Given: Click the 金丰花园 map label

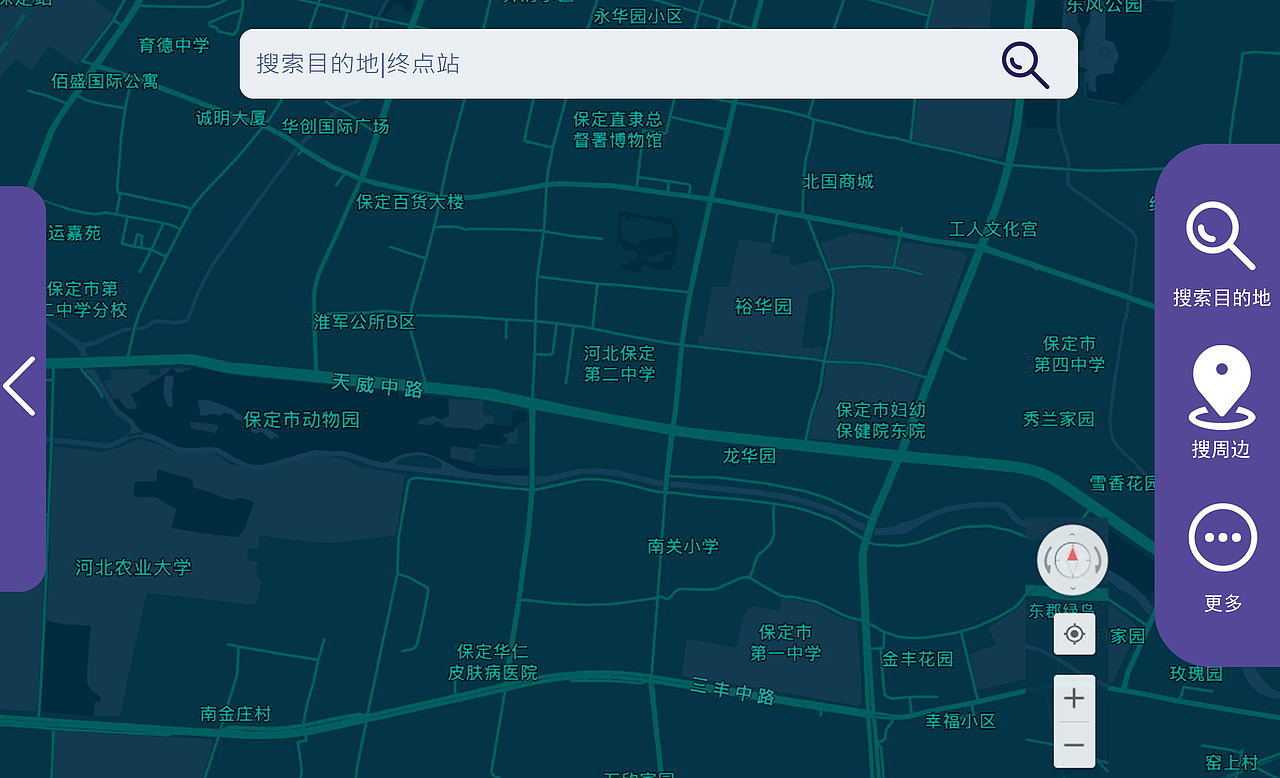Looking at the screenshot, I should 920,658.
